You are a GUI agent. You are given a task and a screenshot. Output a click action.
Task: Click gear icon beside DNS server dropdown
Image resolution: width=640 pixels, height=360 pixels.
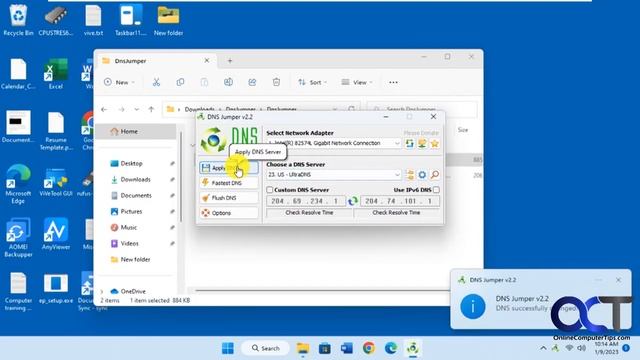point(422,175)
